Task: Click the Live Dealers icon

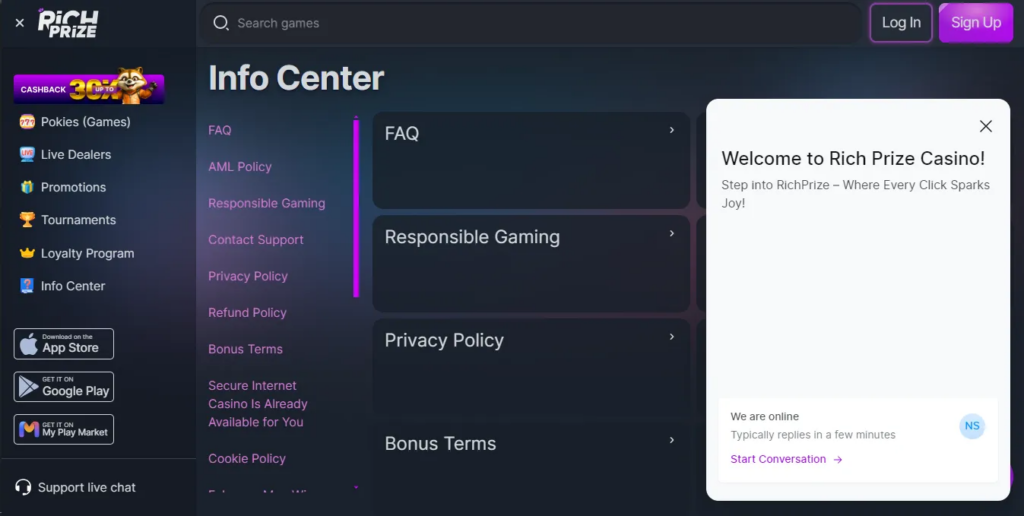Action: (x=27, y=155)
